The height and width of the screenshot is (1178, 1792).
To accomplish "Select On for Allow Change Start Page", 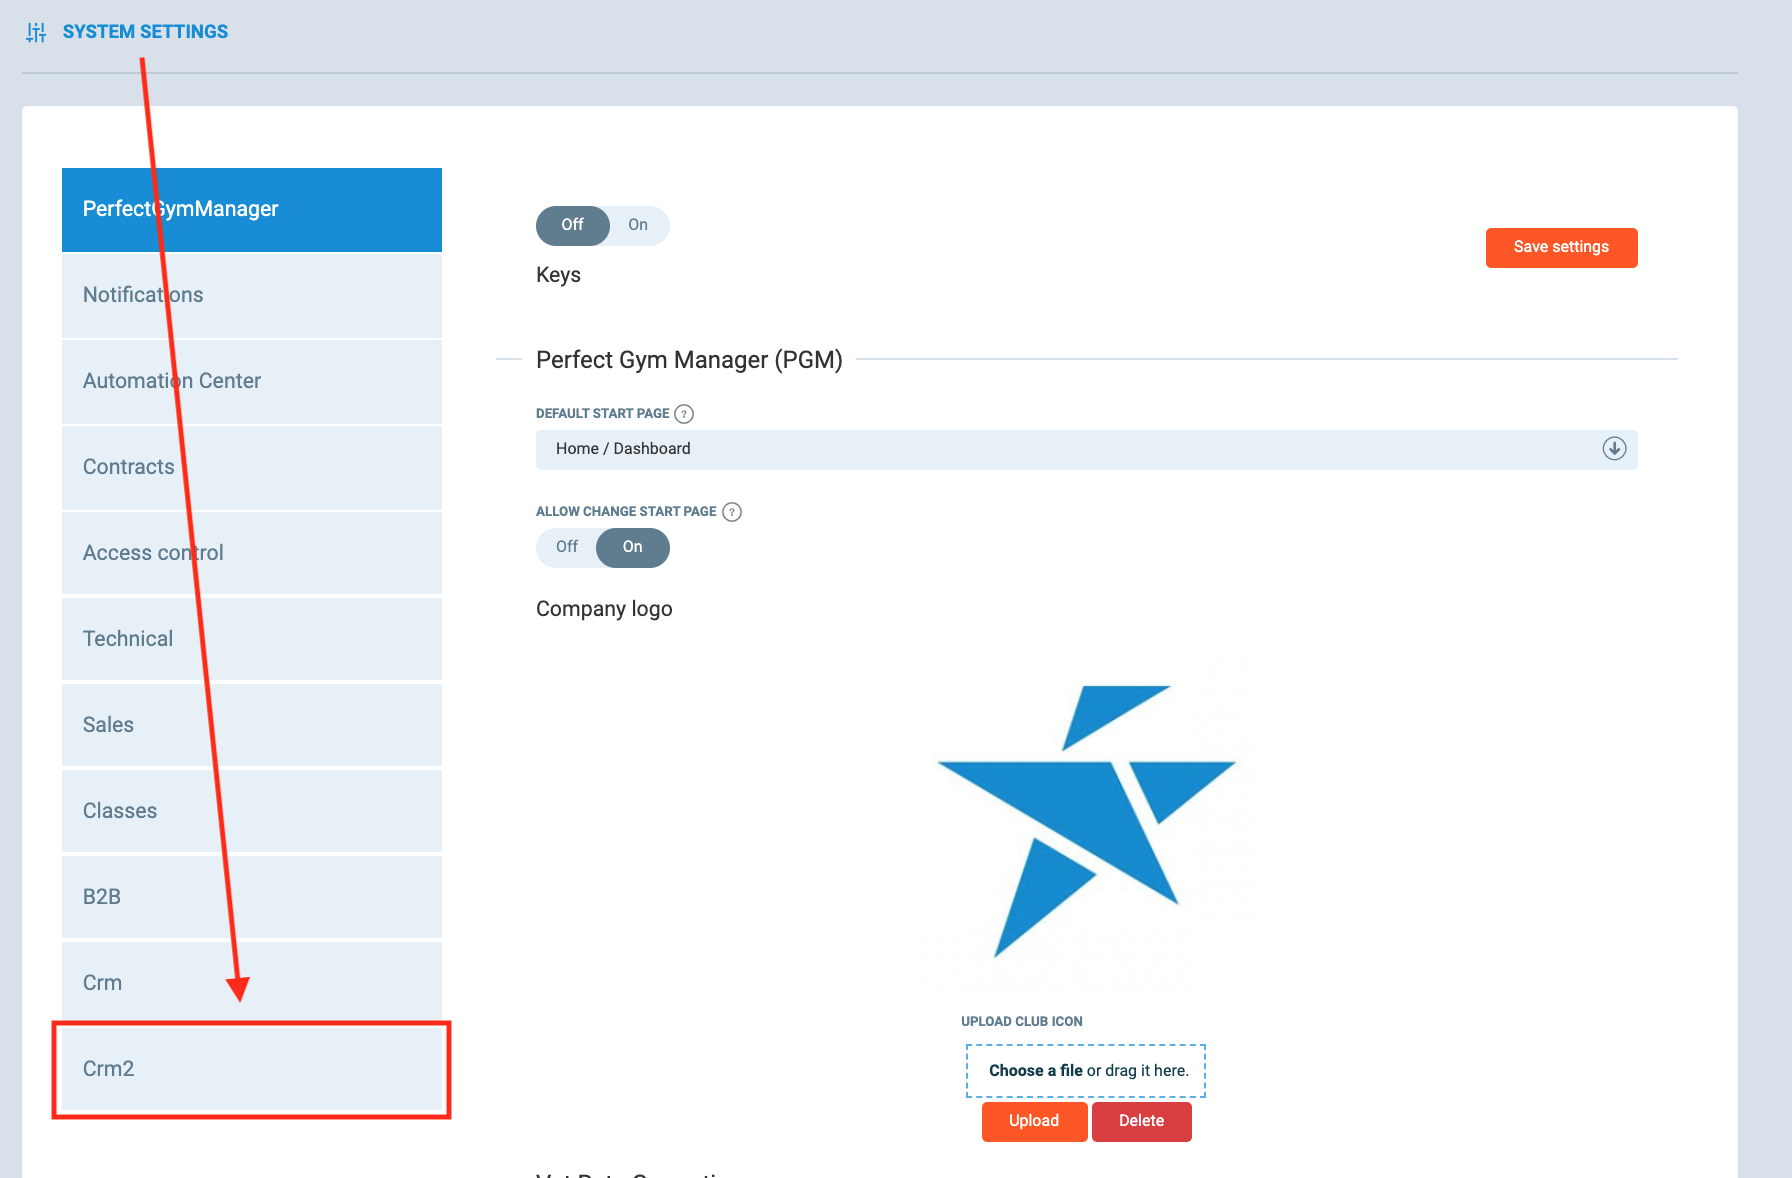I will click(x=632, y=547).
